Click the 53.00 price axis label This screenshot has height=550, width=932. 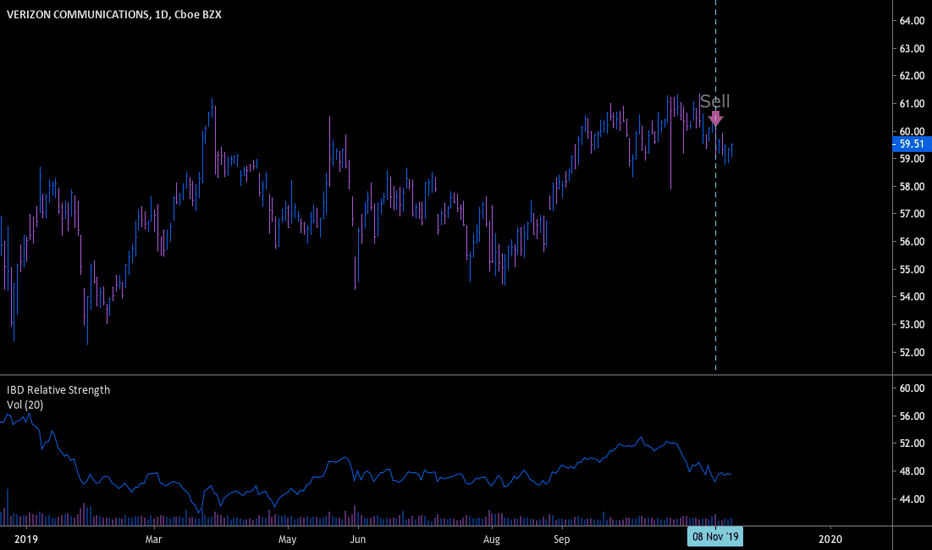click(912, 325)
